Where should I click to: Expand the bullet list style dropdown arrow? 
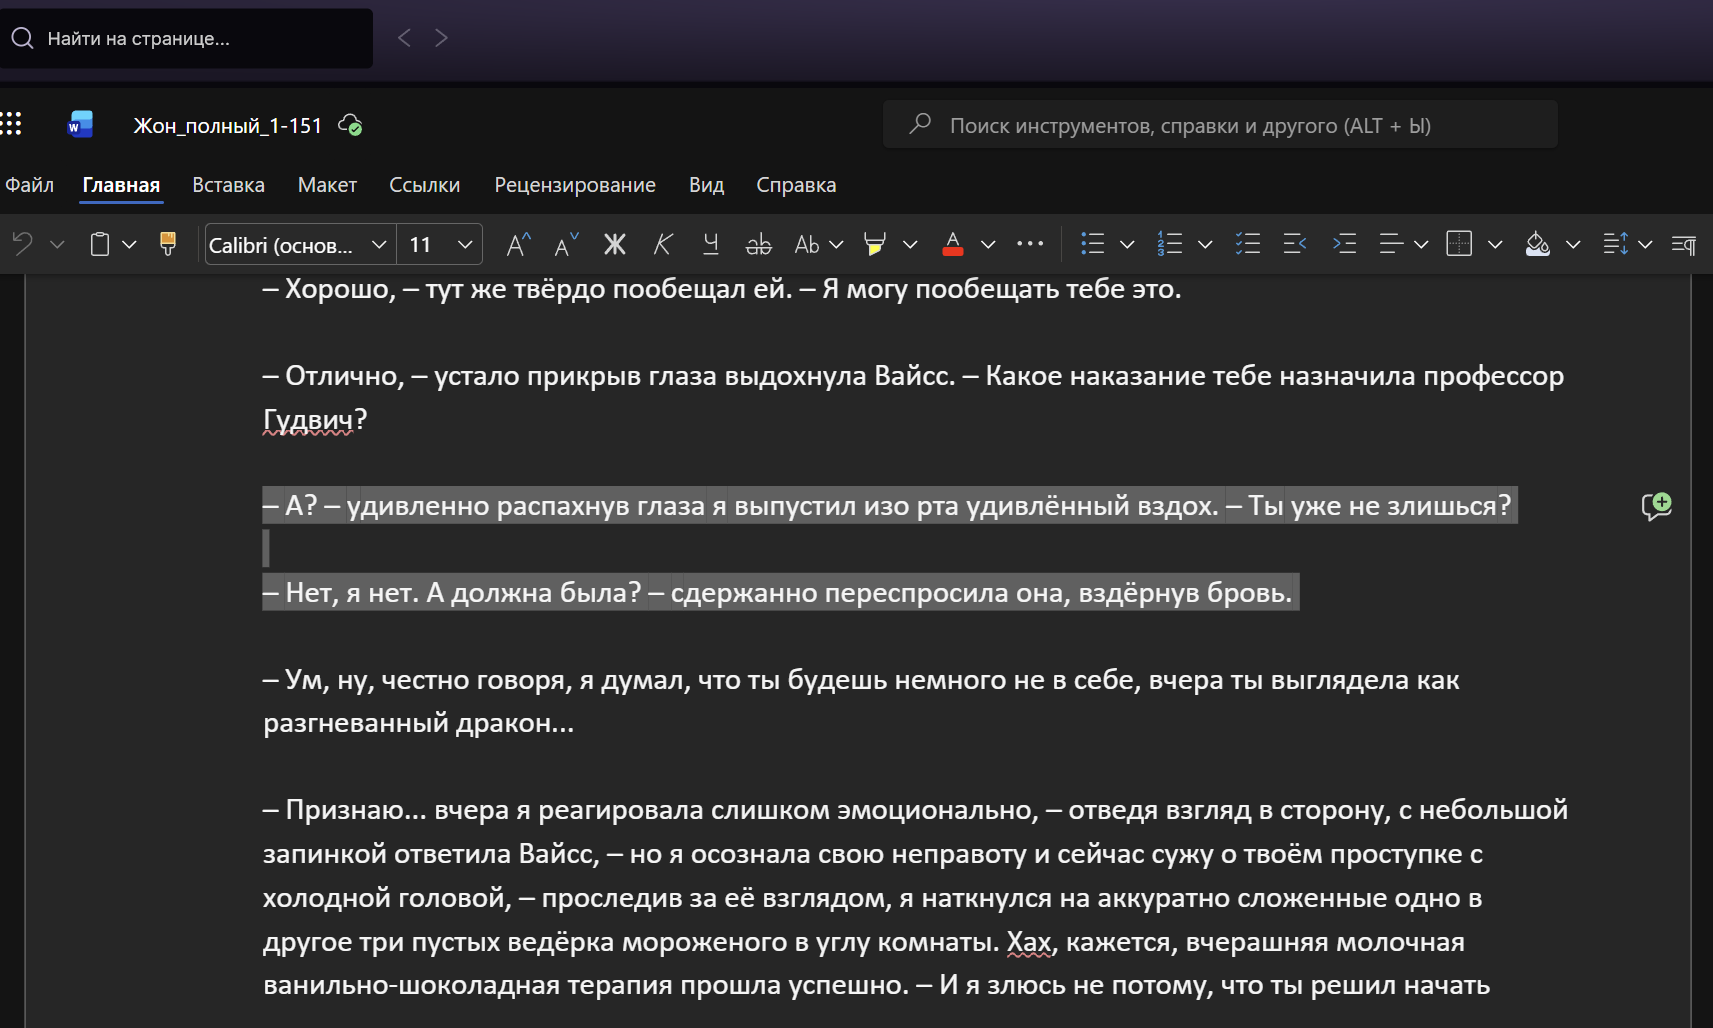tap(1127, 245)
